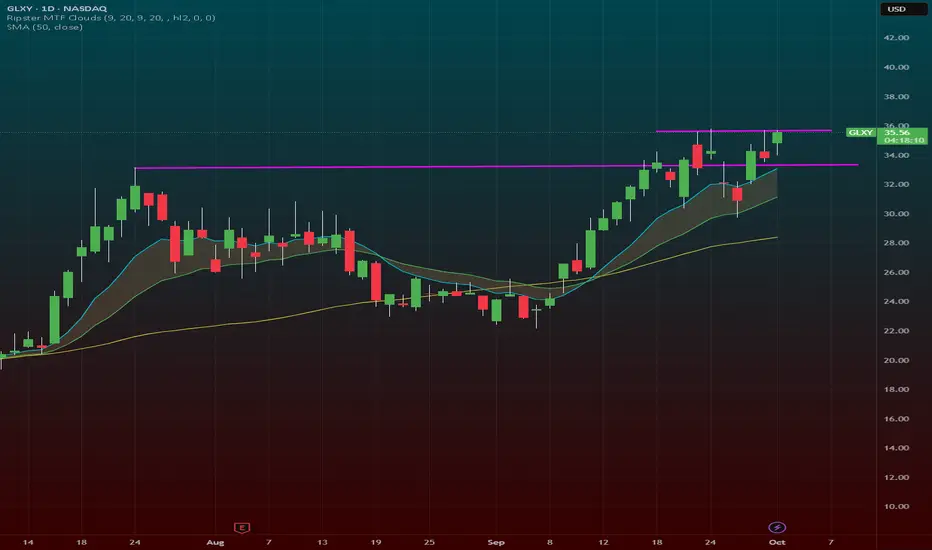Click the purple lightning event icon
The width and height of the screenshot is (932, 550).
tap(777, 527)
